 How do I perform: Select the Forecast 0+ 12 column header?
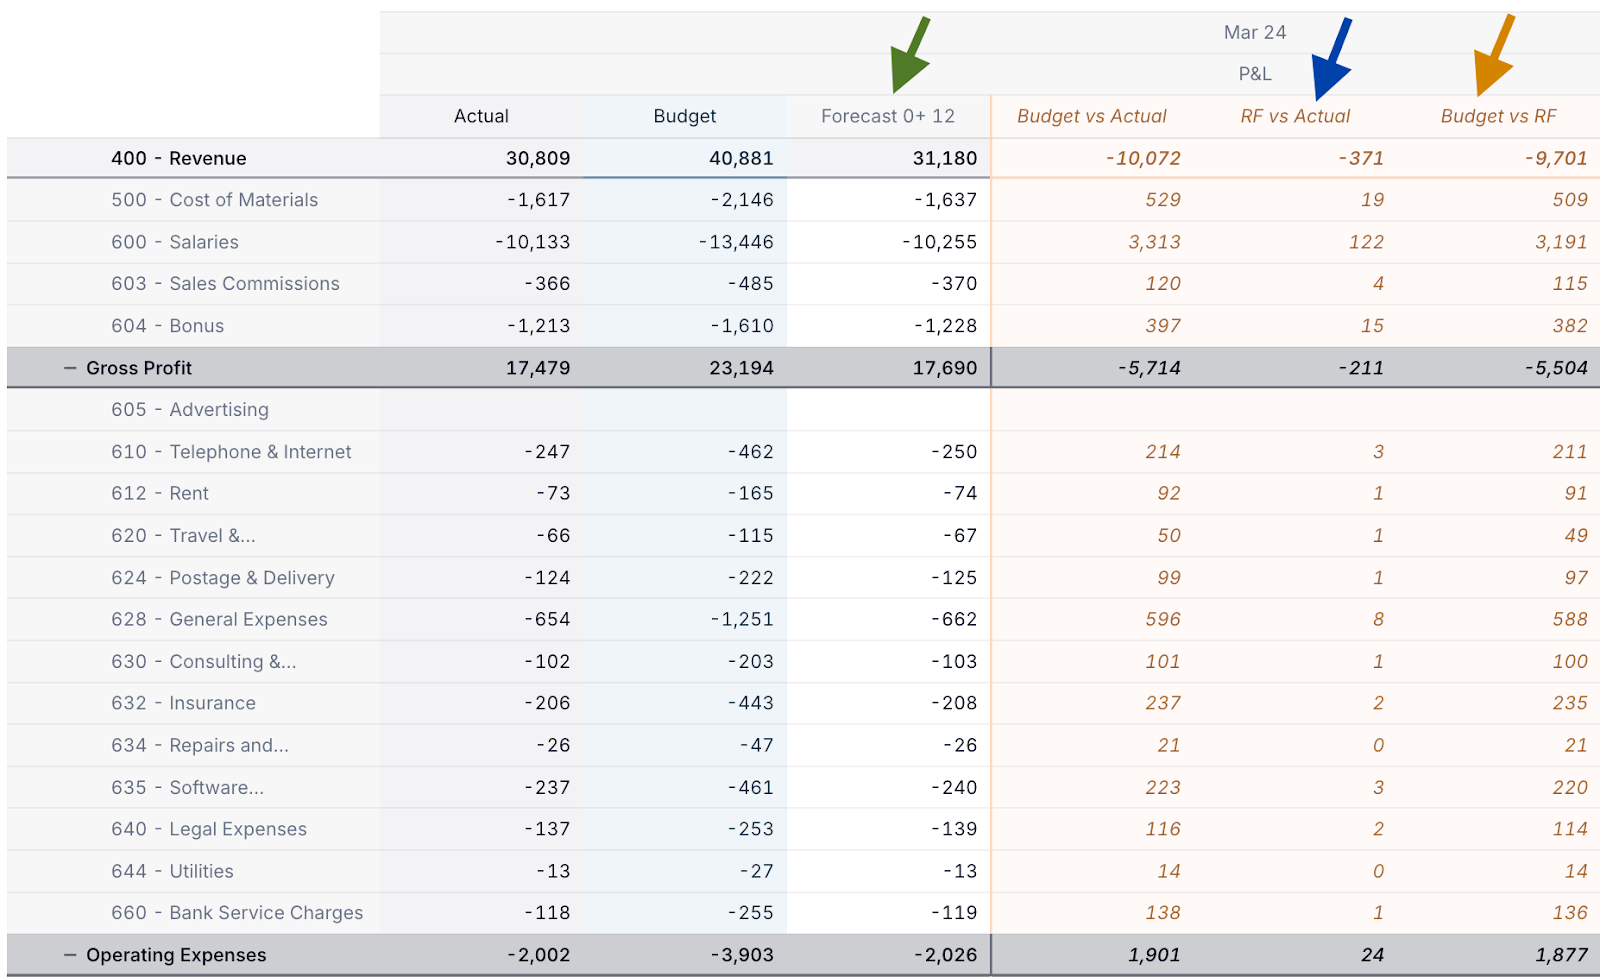coord(888,116)
